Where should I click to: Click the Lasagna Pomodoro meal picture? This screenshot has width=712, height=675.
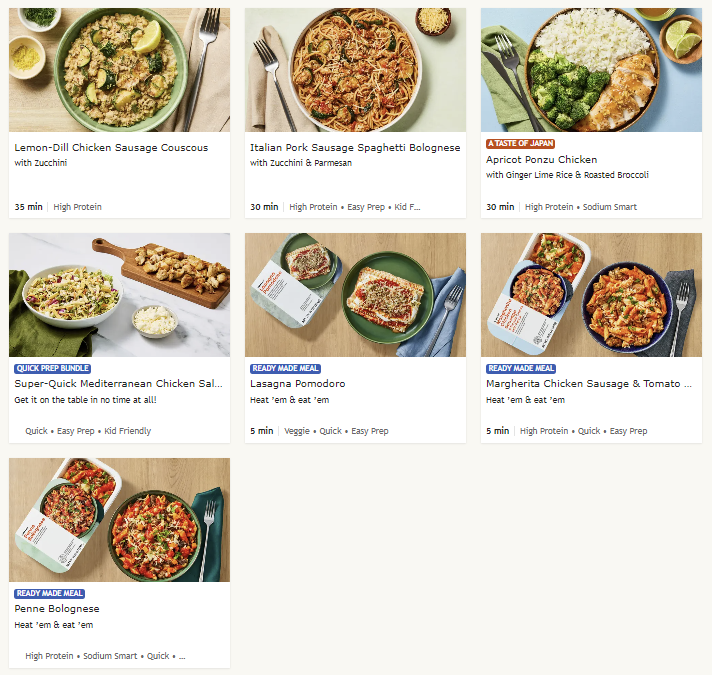pyautogui.click(x=355, y=295)
